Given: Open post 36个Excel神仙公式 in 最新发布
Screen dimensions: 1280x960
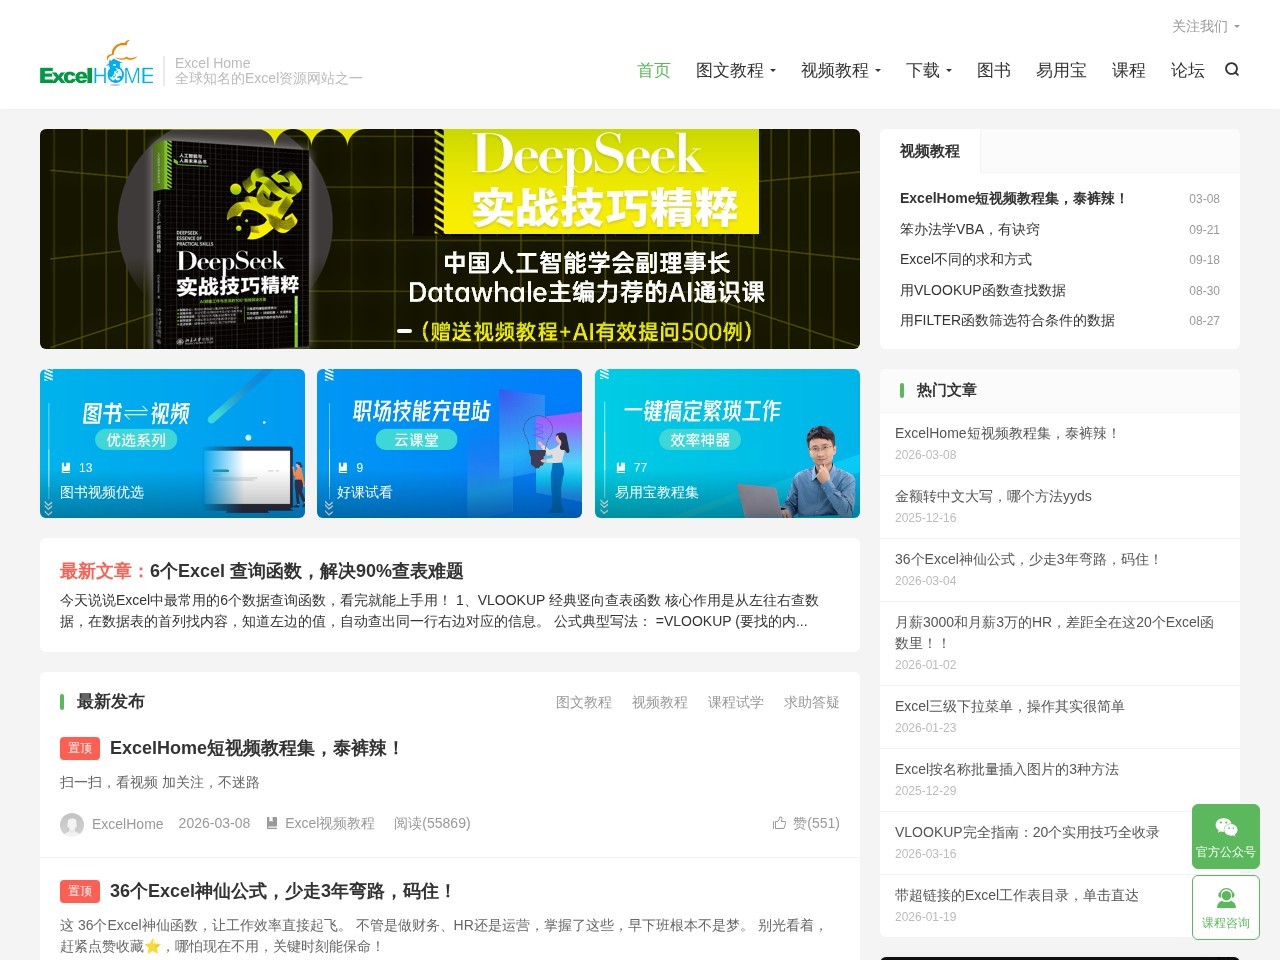Looking at the screenshot, I should click(x=282, y=891).
